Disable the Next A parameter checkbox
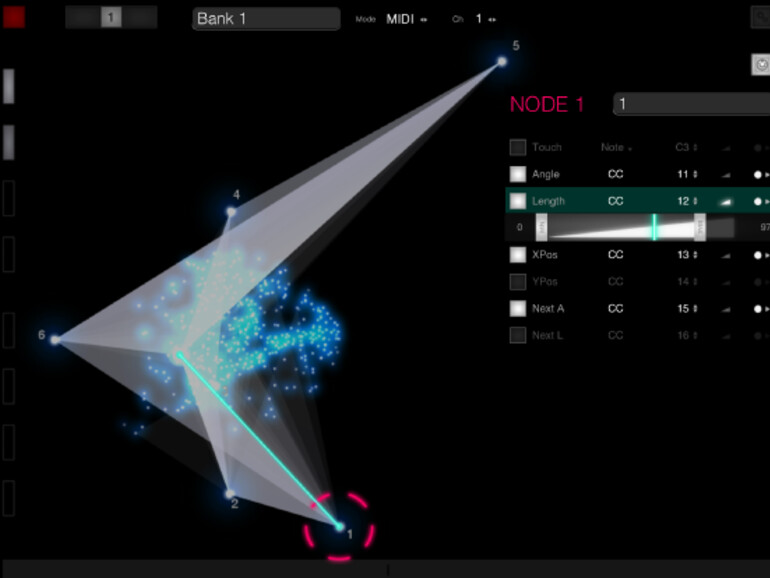Screen dimensions: 770x578 (518, 308)
